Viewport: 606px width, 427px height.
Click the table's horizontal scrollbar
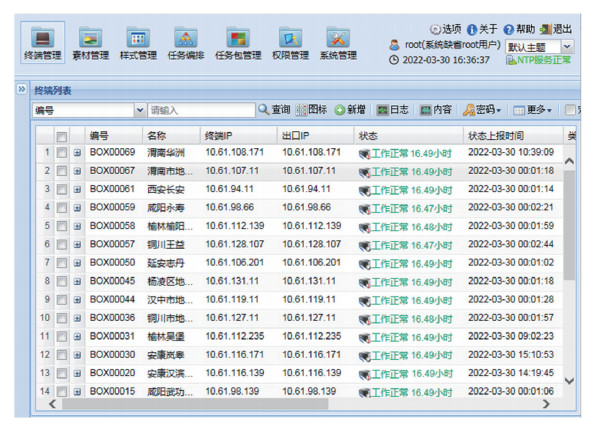(300, 404)
